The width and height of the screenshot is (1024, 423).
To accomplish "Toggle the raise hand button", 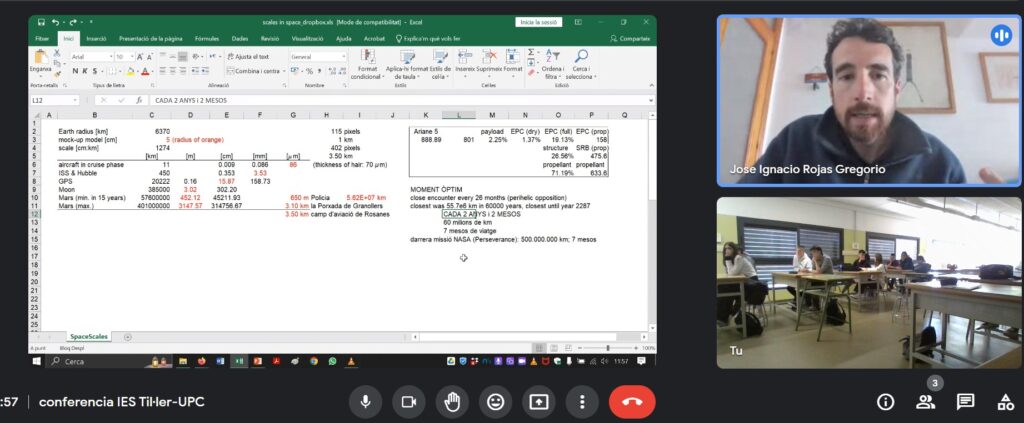I will pos(452,401).
